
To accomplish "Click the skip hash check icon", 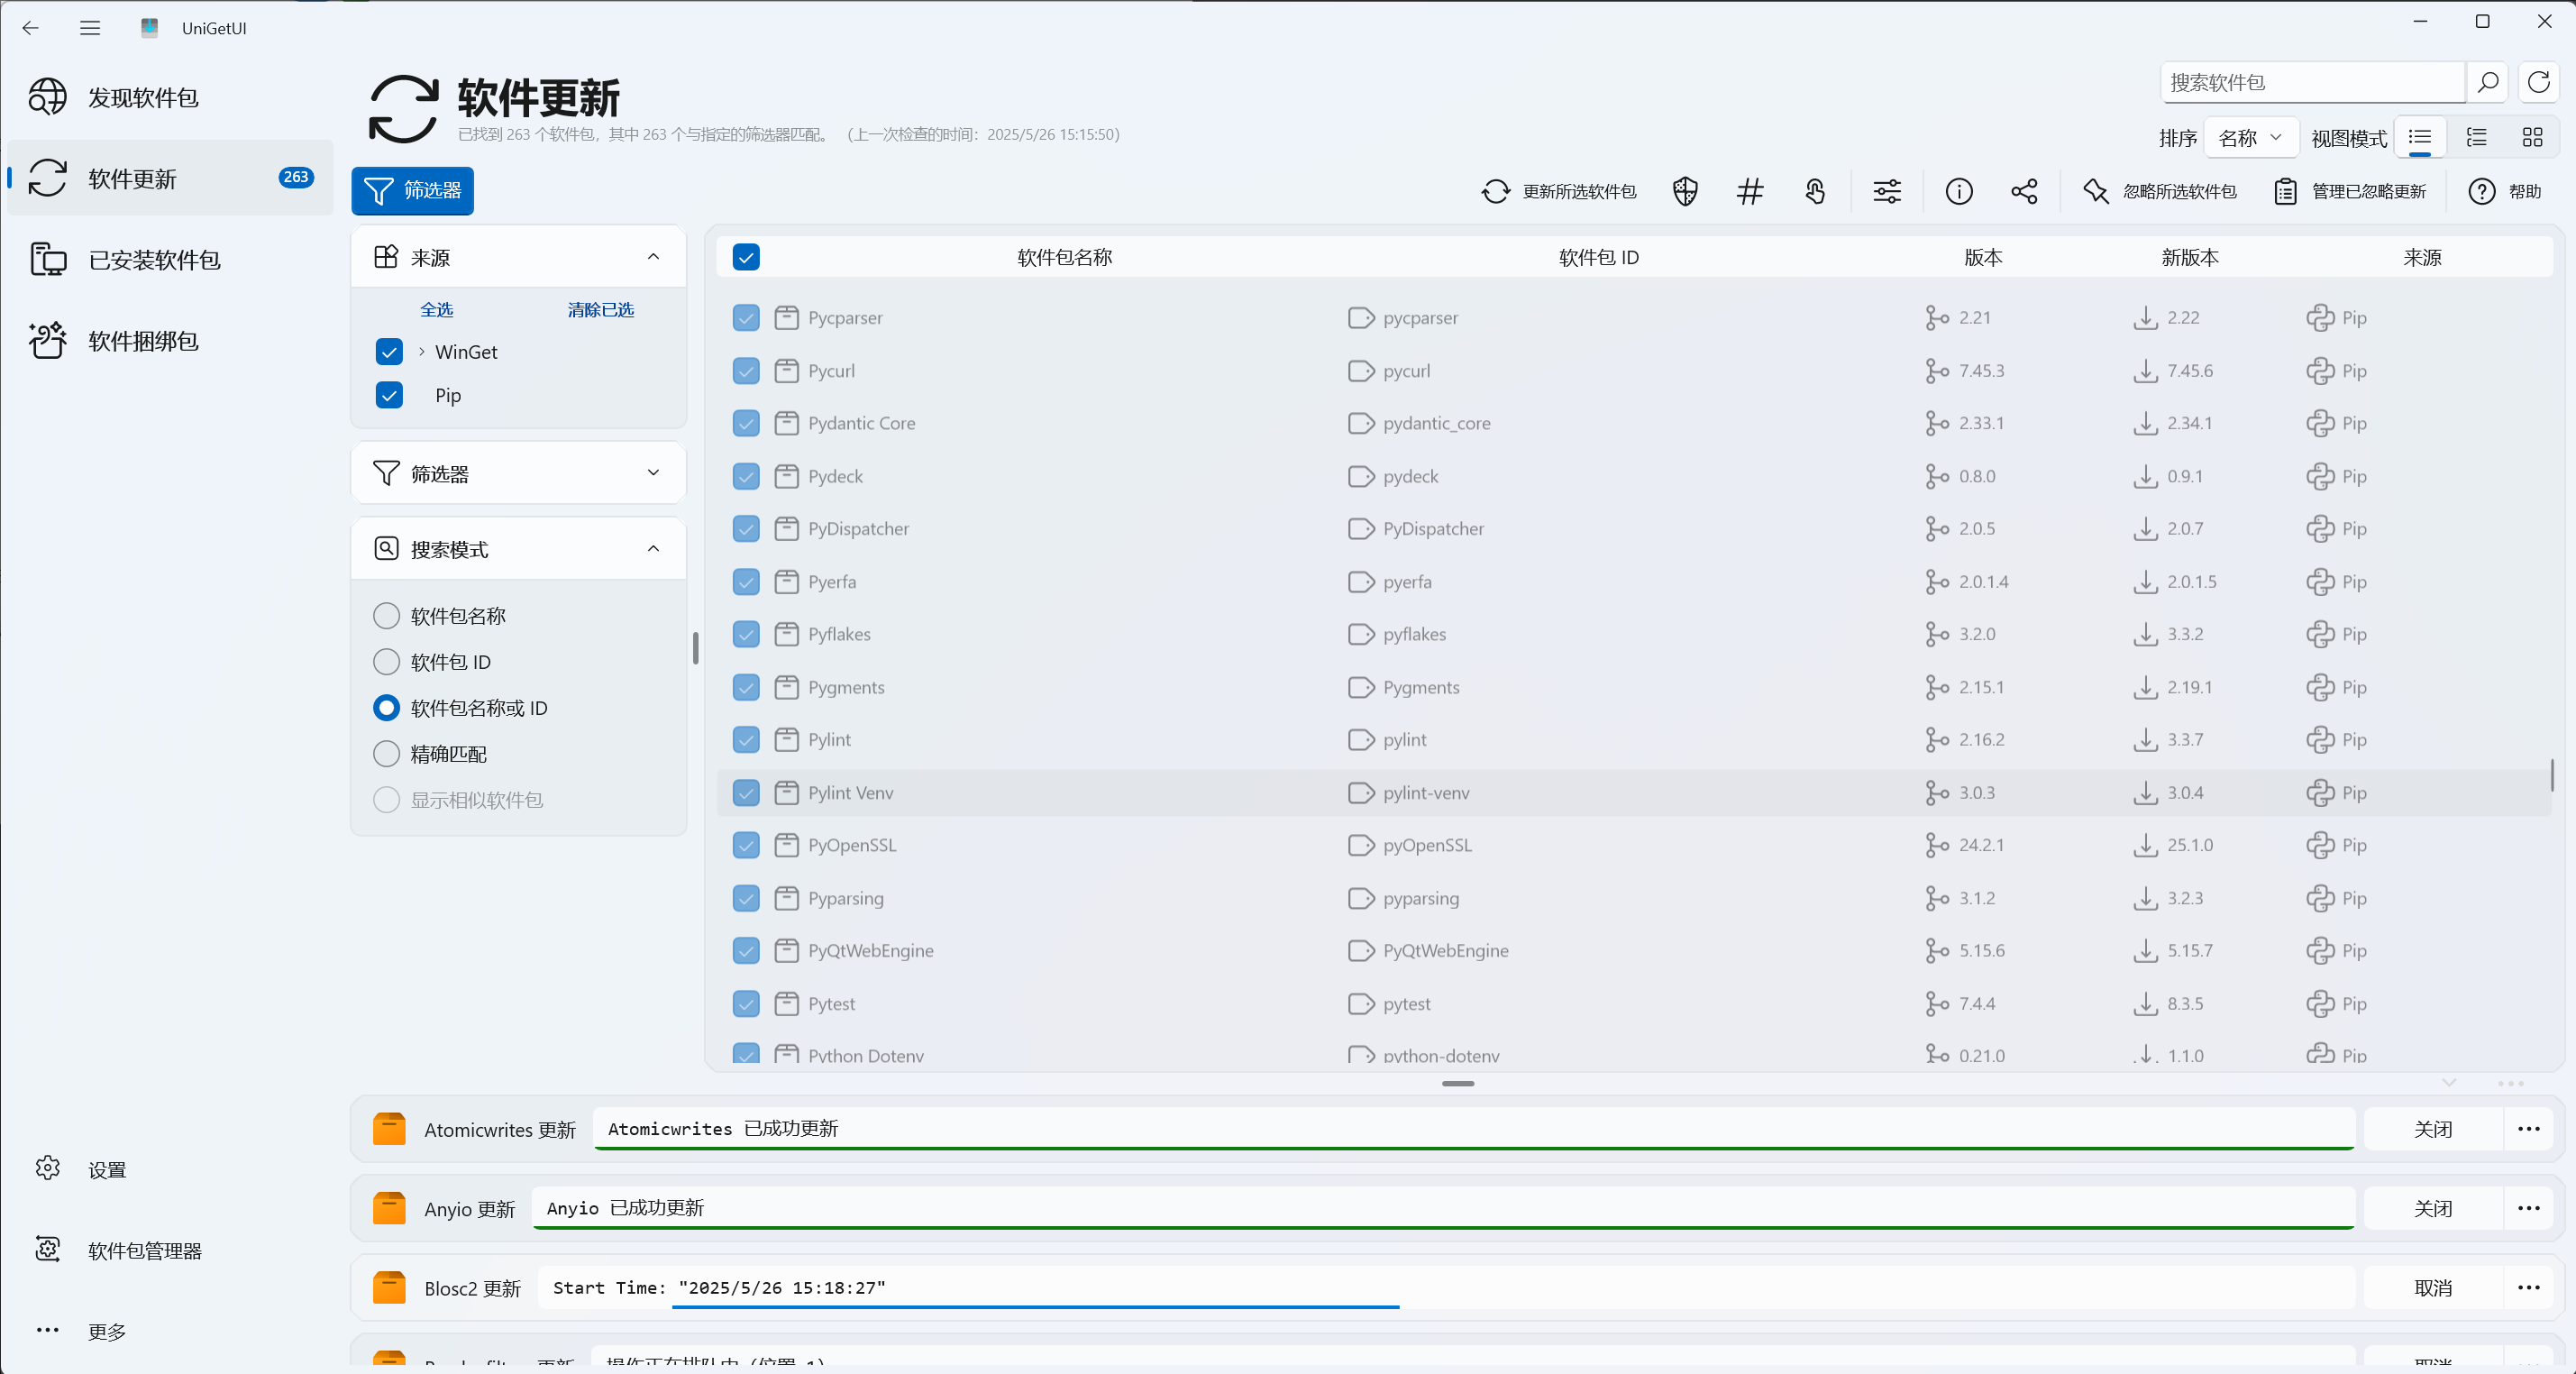I will coord(1750,191).
